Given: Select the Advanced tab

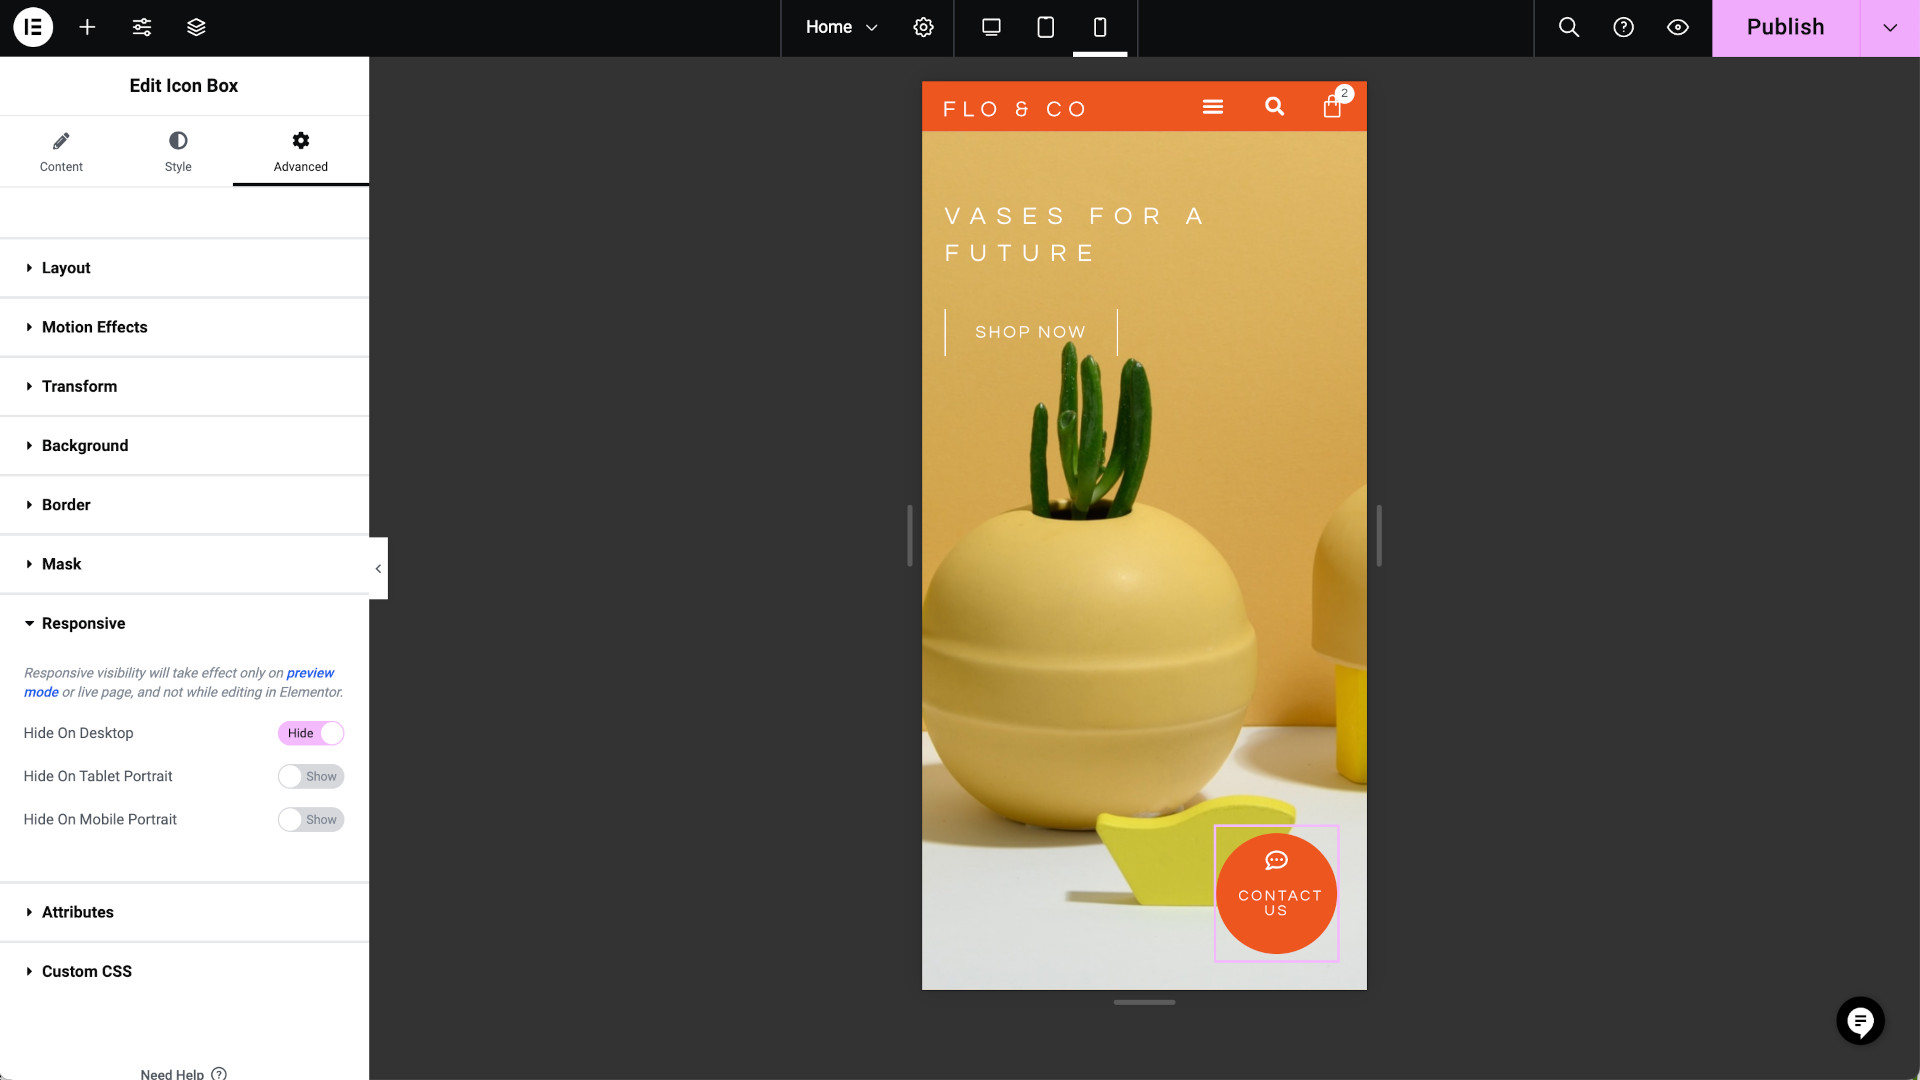Looking at the screenshot, I should point(301,151).
